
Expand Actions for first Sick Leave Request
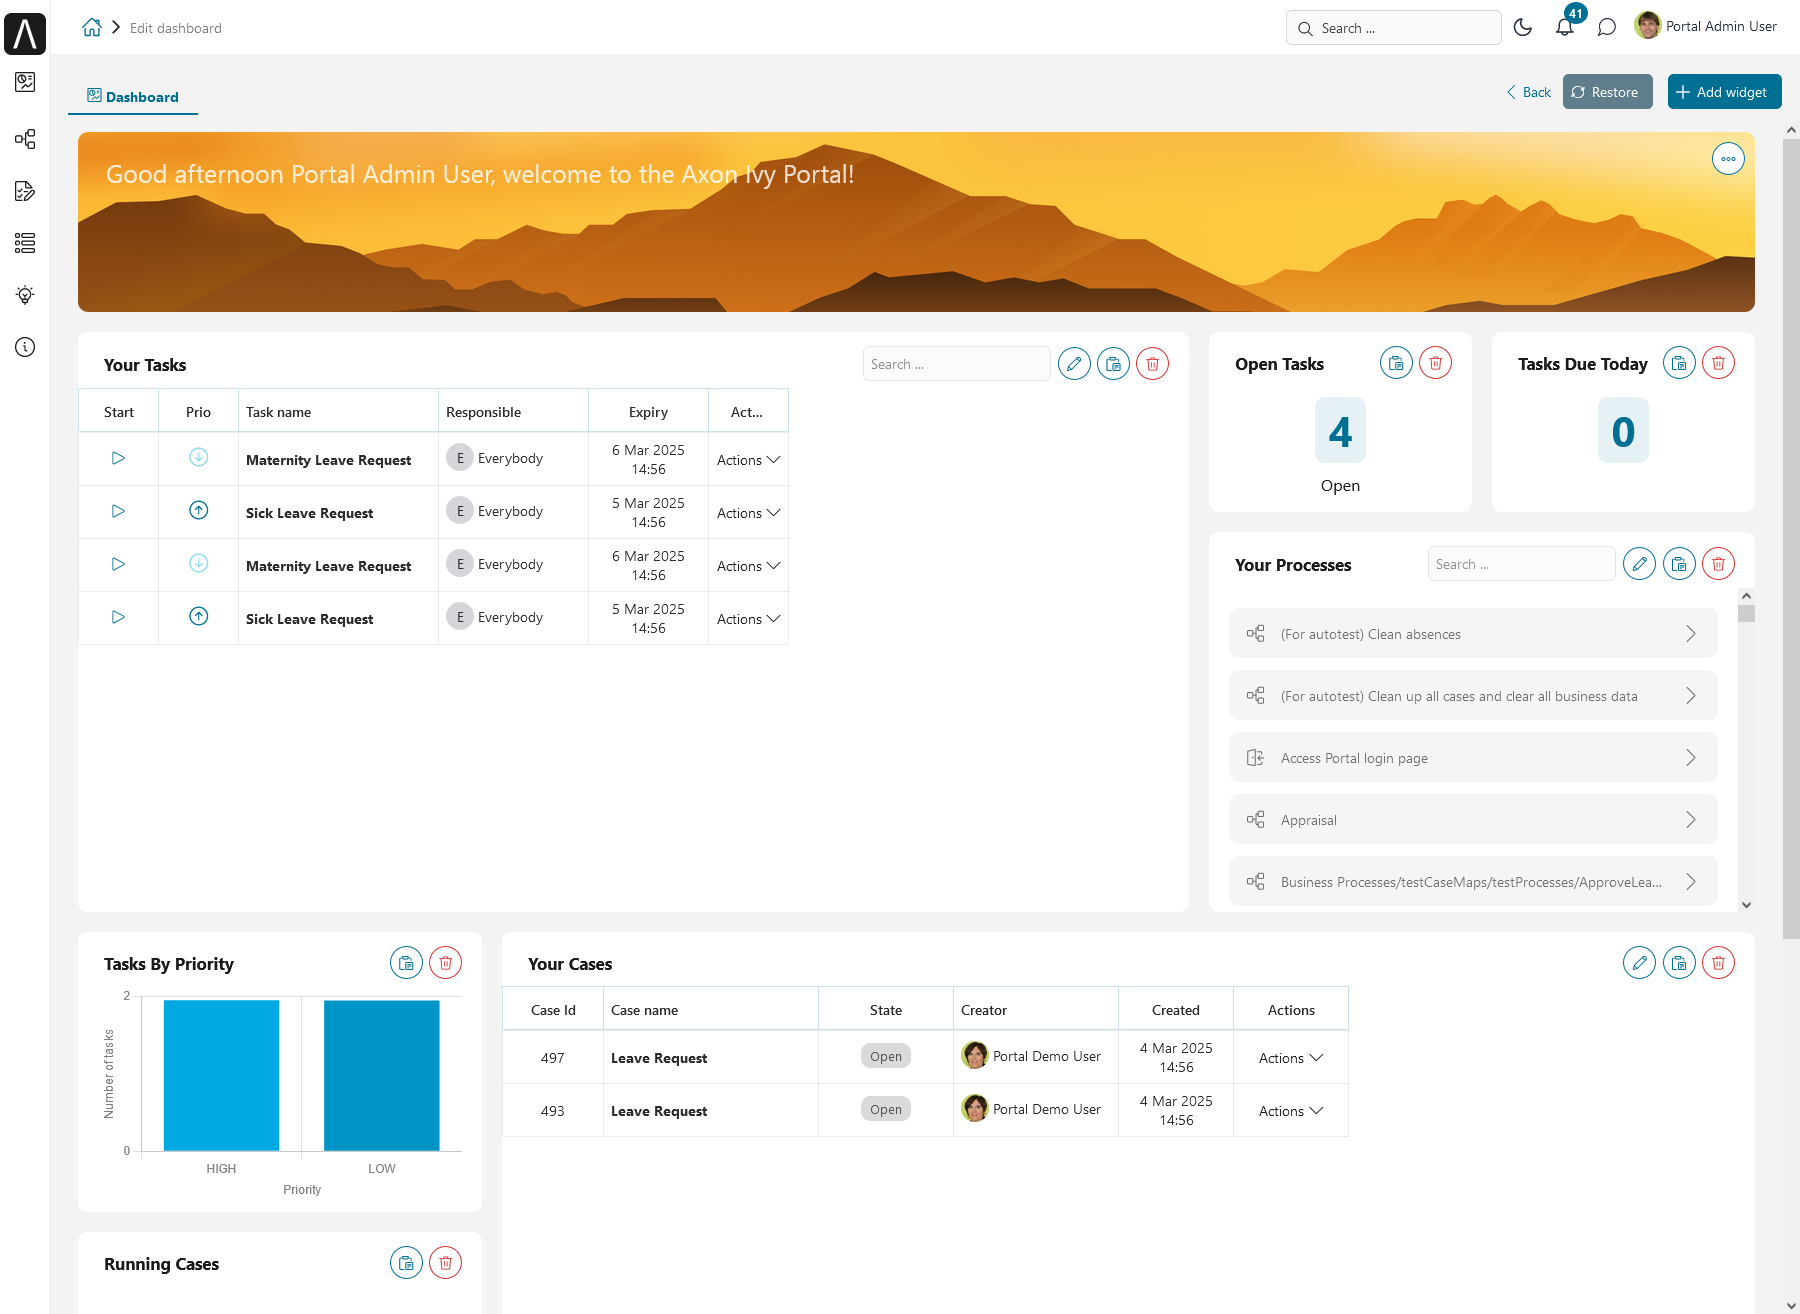tap(748, 513)
